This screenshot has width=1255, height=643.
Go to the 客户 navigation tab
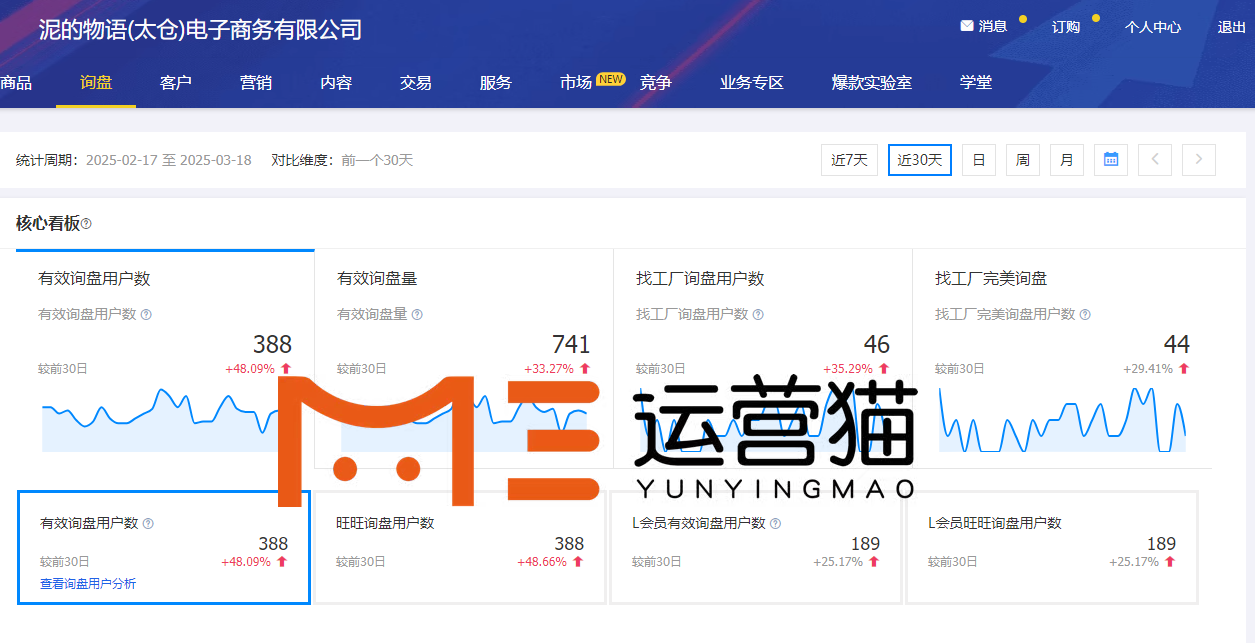pyautogui.click(x=176, y=83)
